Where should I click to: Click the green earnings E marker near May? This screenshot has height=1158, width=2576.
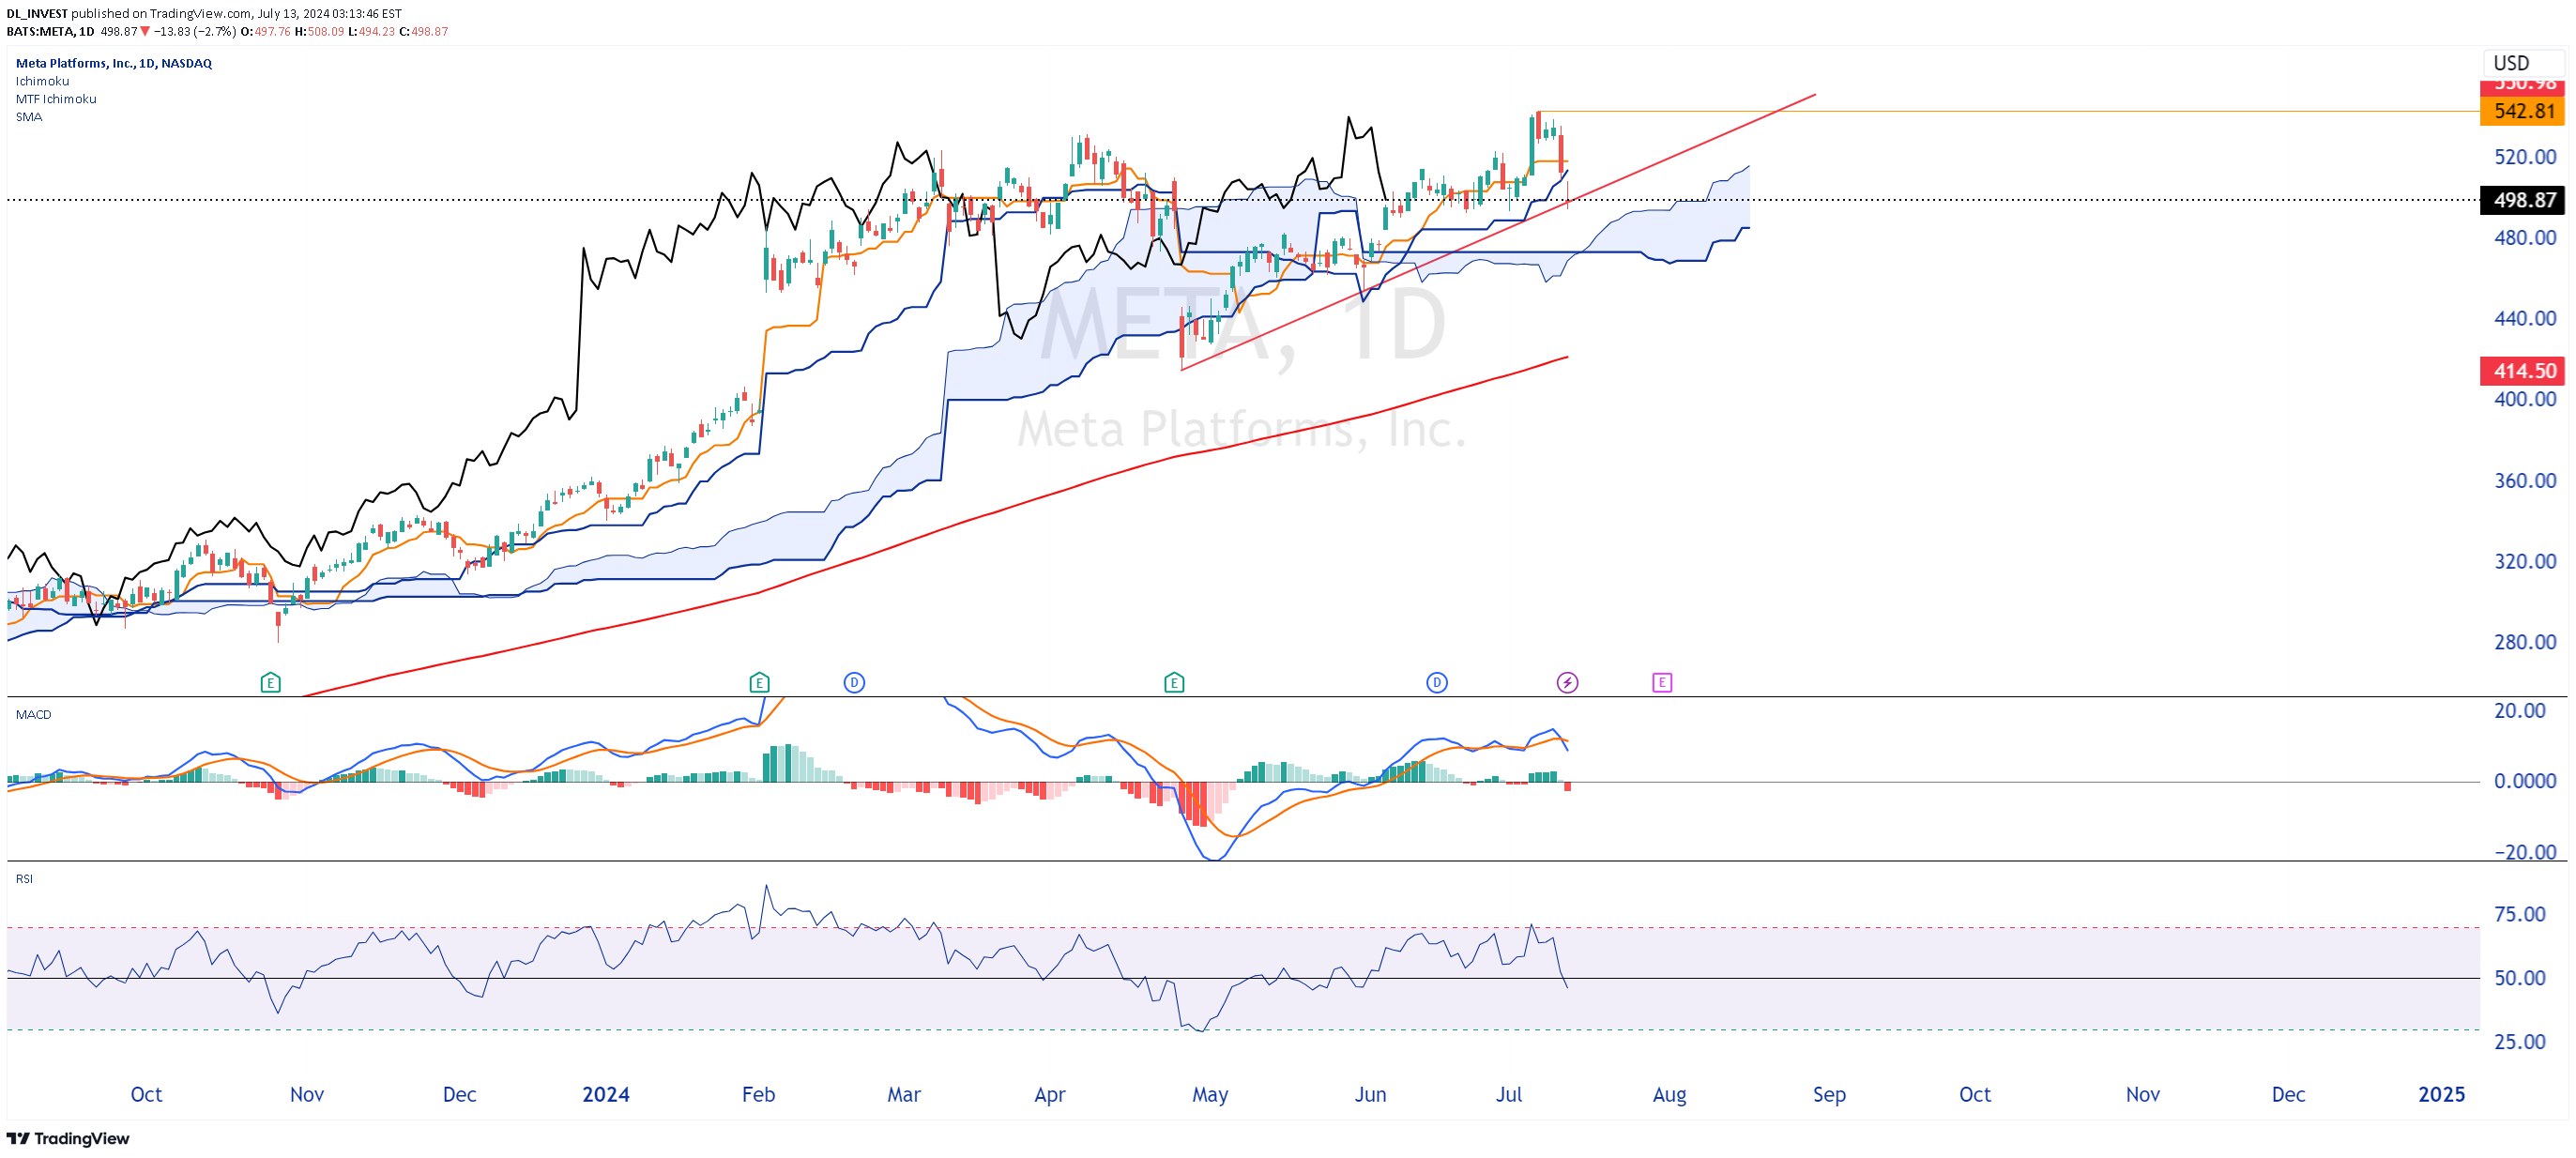(1174, 683)
